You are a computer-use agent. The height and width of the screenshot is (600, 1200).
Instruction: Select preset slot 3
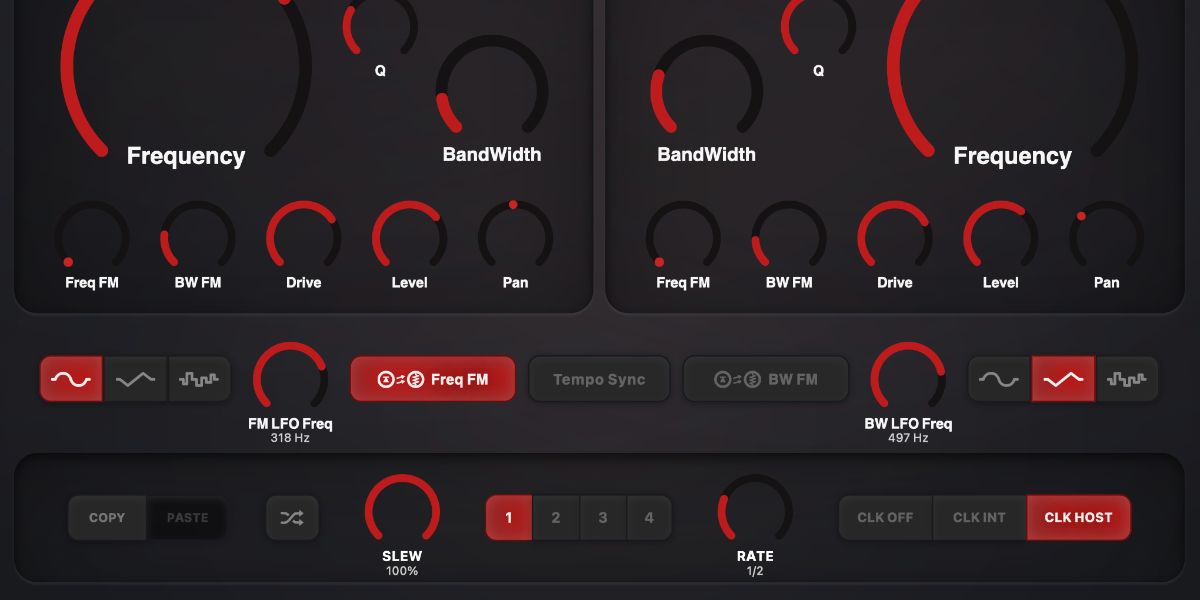click(603, 518)
